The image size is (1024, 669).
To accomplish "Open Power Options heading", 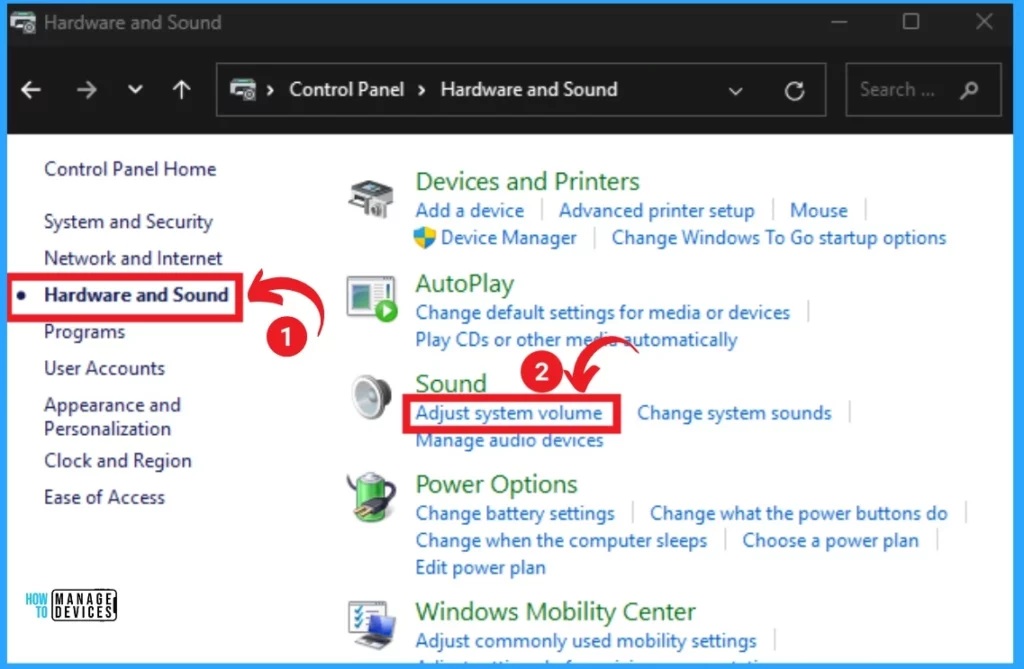I will point(496,484).
